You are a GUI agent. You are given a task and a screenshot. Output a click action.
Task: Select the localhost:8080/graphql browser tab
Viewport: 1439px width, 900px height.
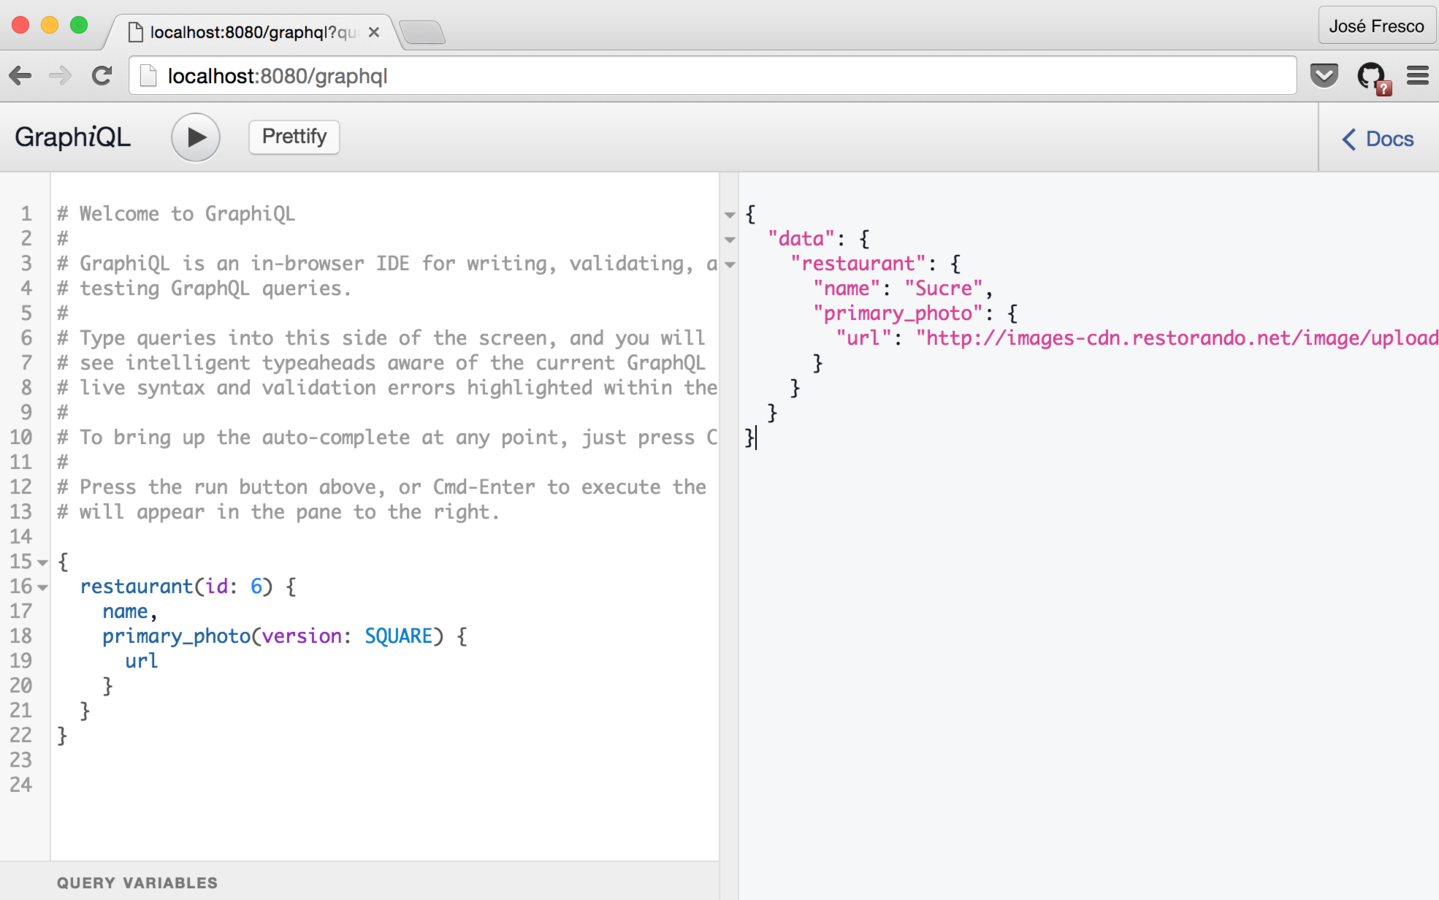pyautogui.click(x=250, y=32)
